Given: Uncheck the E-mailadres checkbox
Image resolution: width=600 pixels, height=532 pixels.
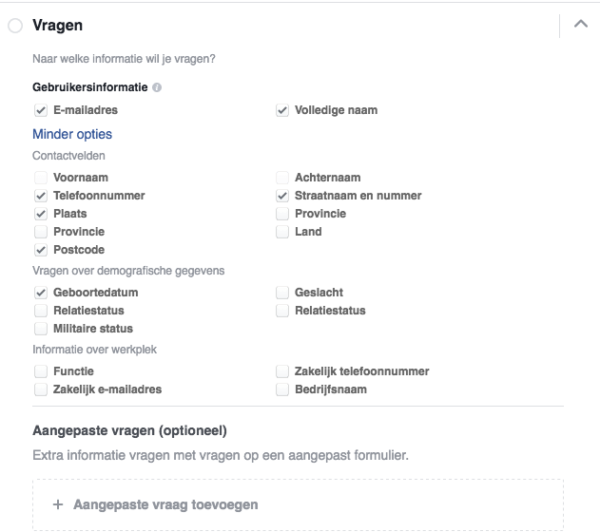Looking at the screenshot, I should (x=41, y=110).
